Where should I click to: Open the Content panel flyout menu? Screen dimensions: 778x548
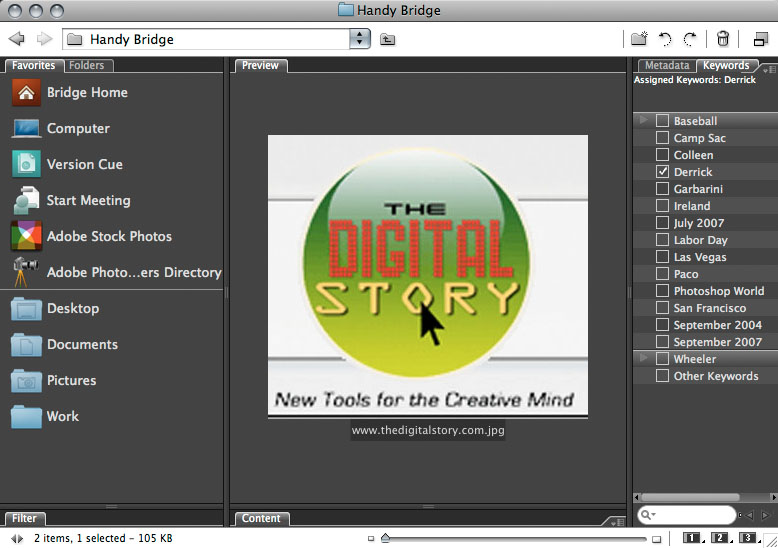click(618, 522)
